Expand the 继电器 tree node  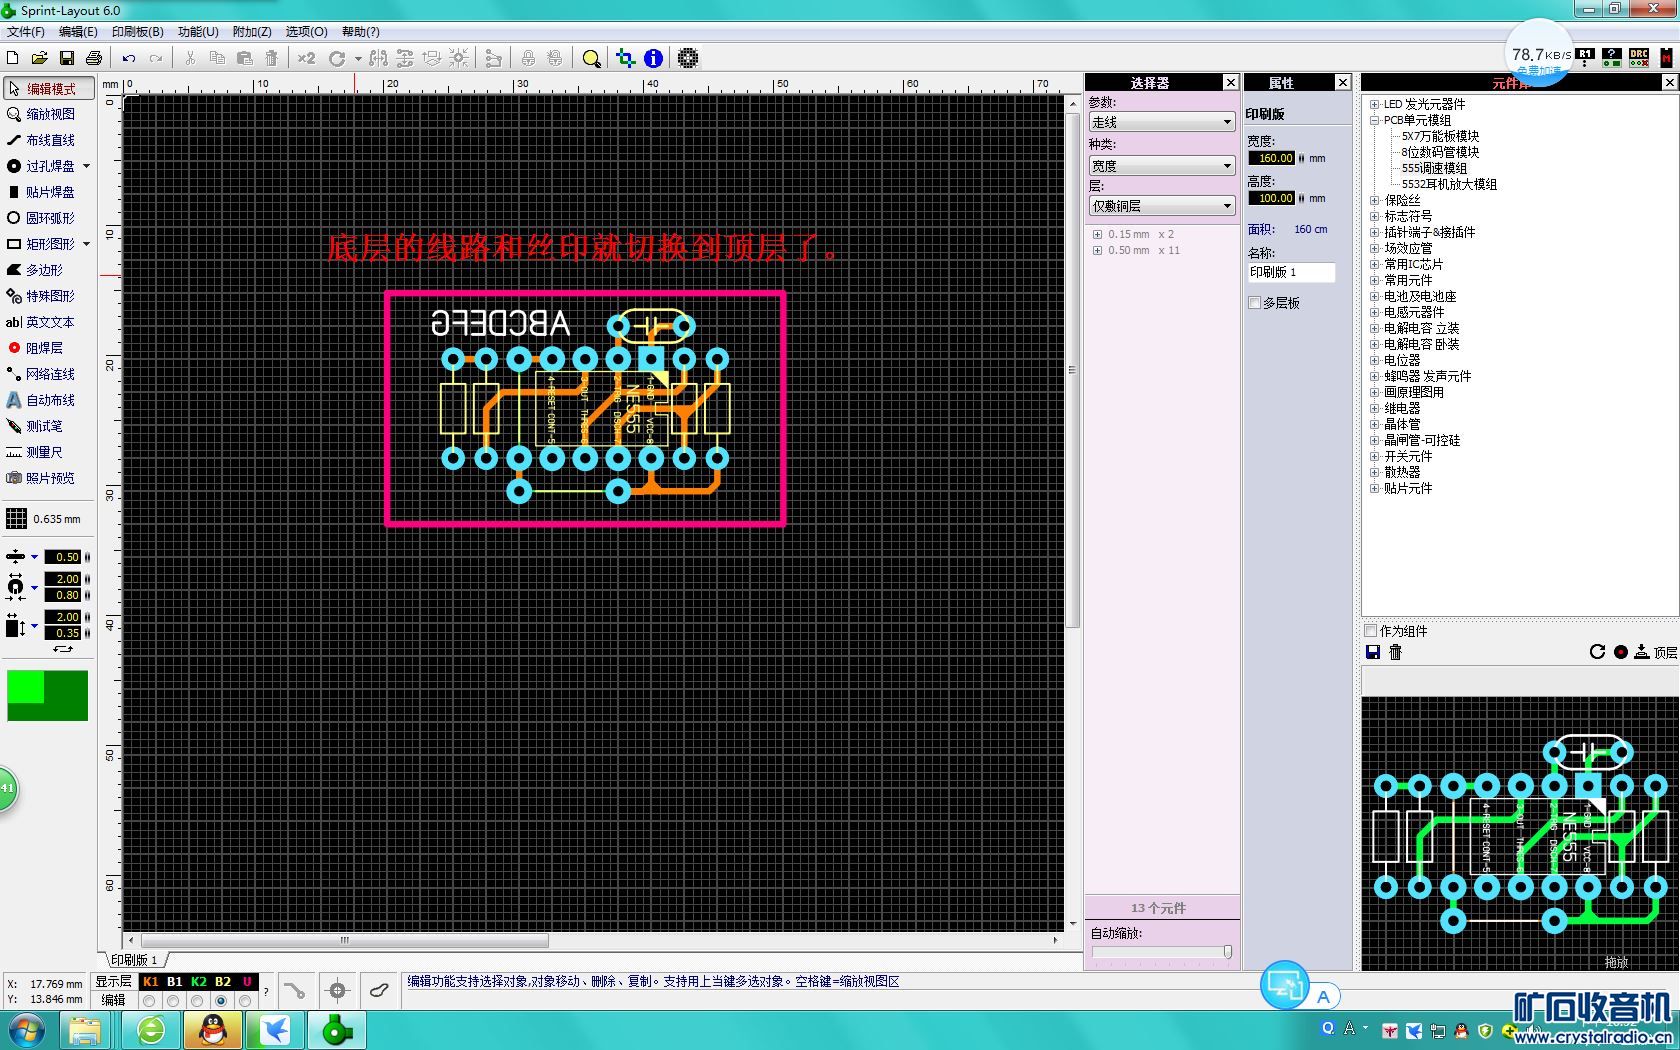point(1375,408)
